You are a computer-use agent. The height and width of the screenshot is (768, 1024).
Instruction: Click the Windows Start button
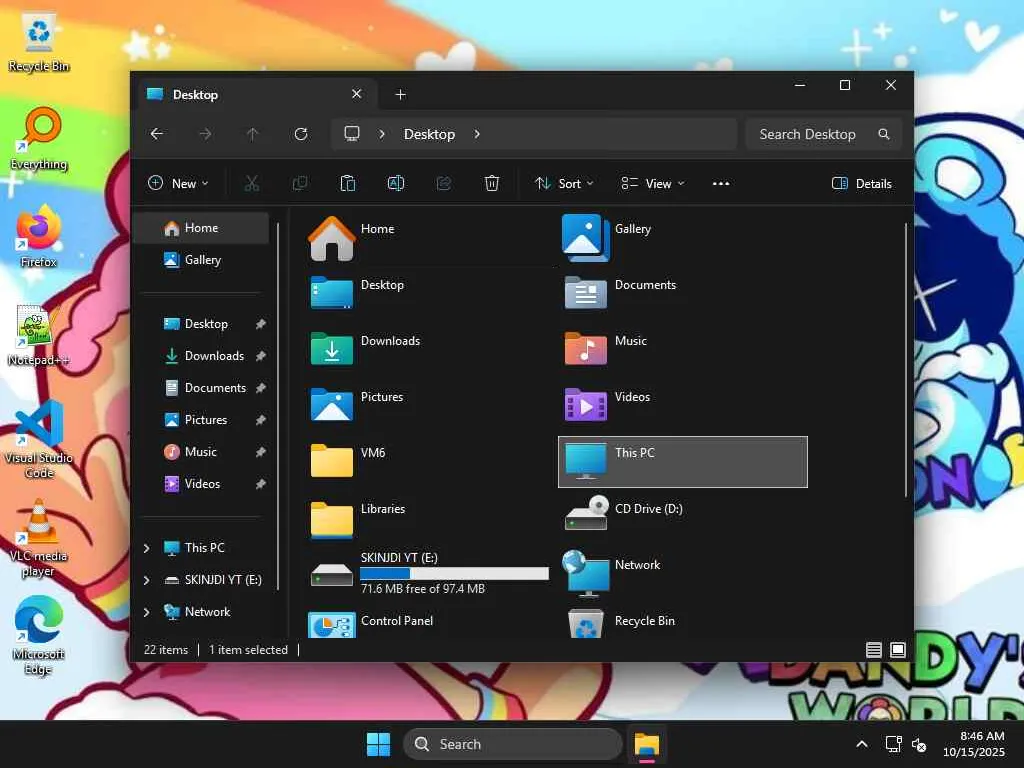click(379, 744)
